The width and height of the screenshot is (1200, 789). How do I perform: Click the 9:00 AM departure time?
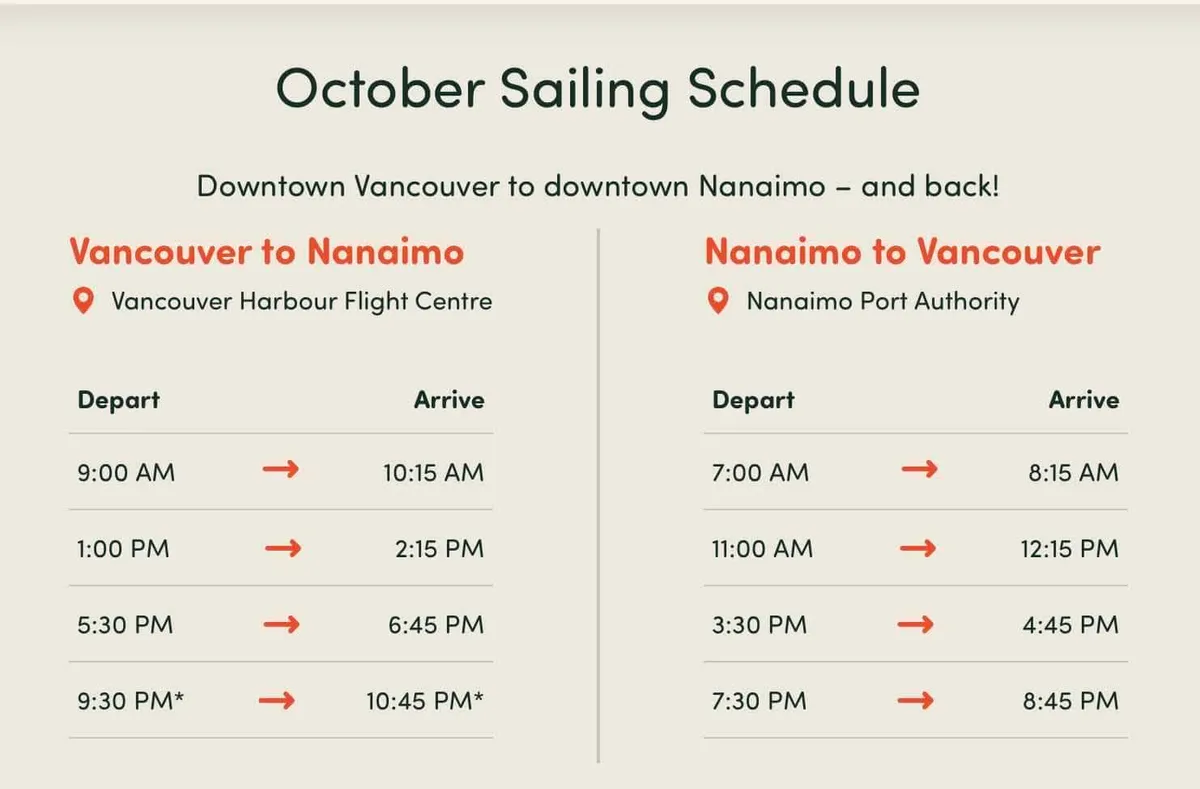click(126, 472)
